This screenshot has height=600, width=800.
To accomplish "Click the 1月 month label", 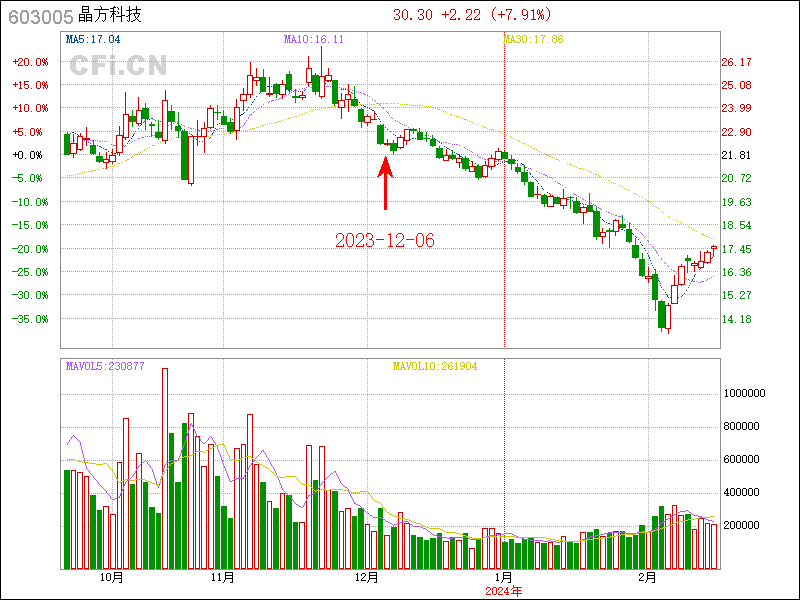I will pyautogui.click(x=504, y=578).
